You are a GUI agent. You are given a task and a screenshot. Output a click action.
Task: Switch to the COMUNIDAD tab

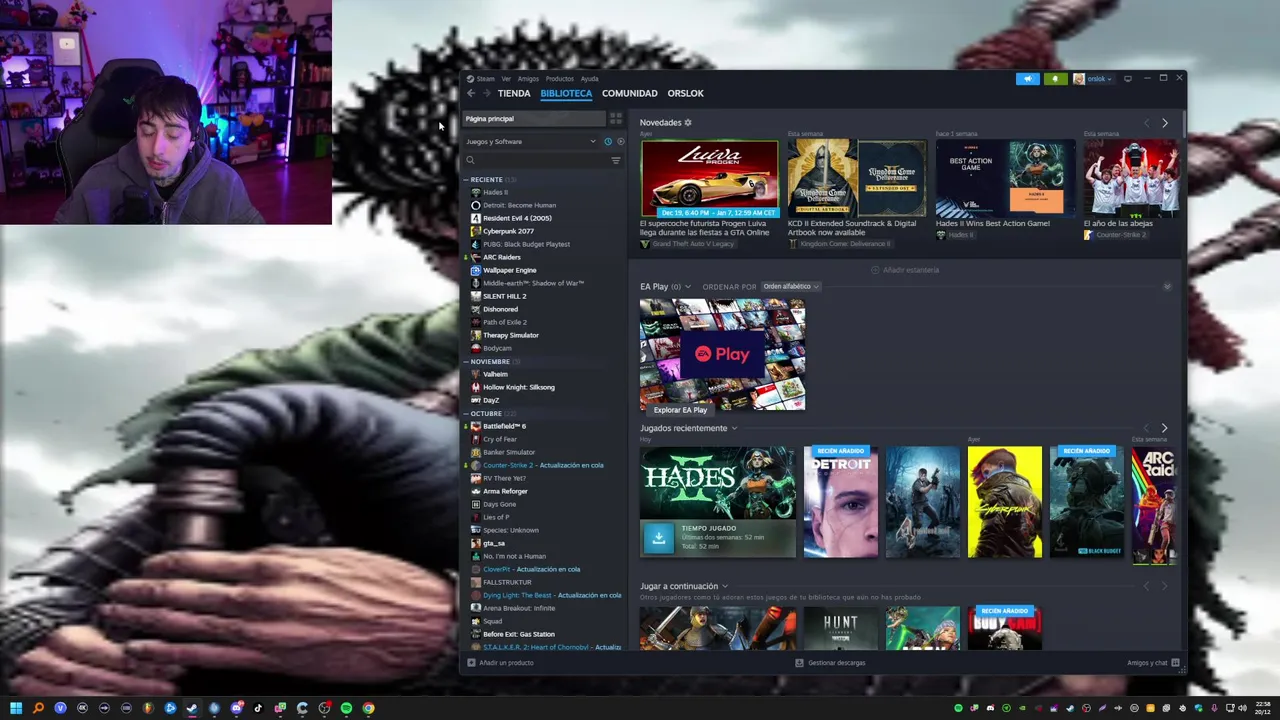(630, 93)
